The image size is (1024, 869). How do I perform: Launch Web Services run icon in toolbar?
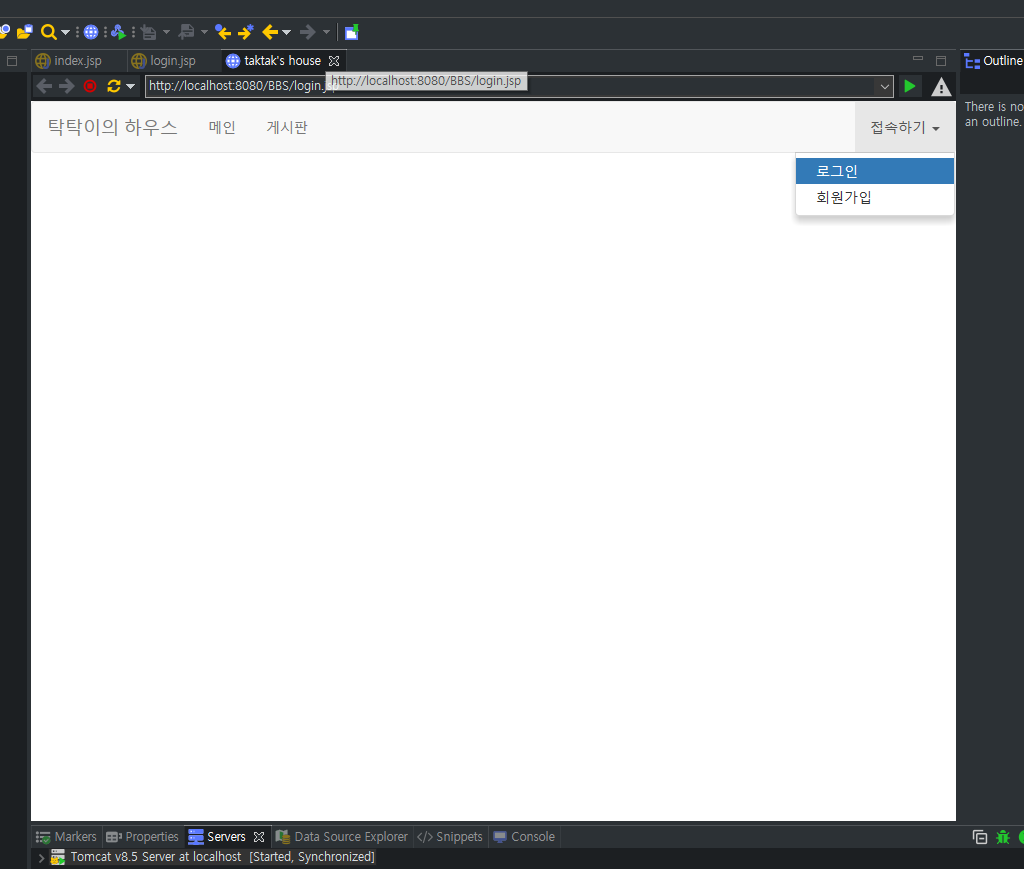pos(118,32)
